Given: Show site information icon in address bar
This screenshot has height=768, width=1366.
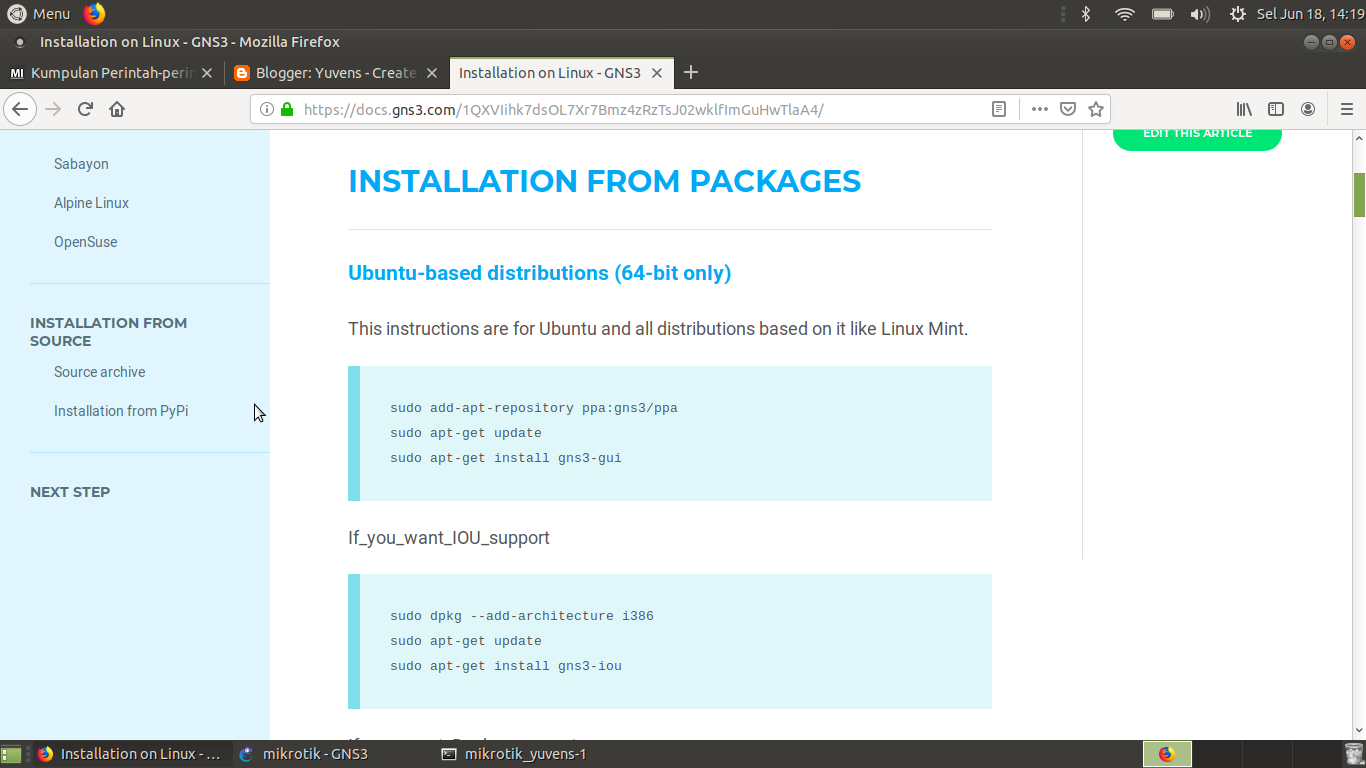Looking at the screenshot, I should 267,109.
